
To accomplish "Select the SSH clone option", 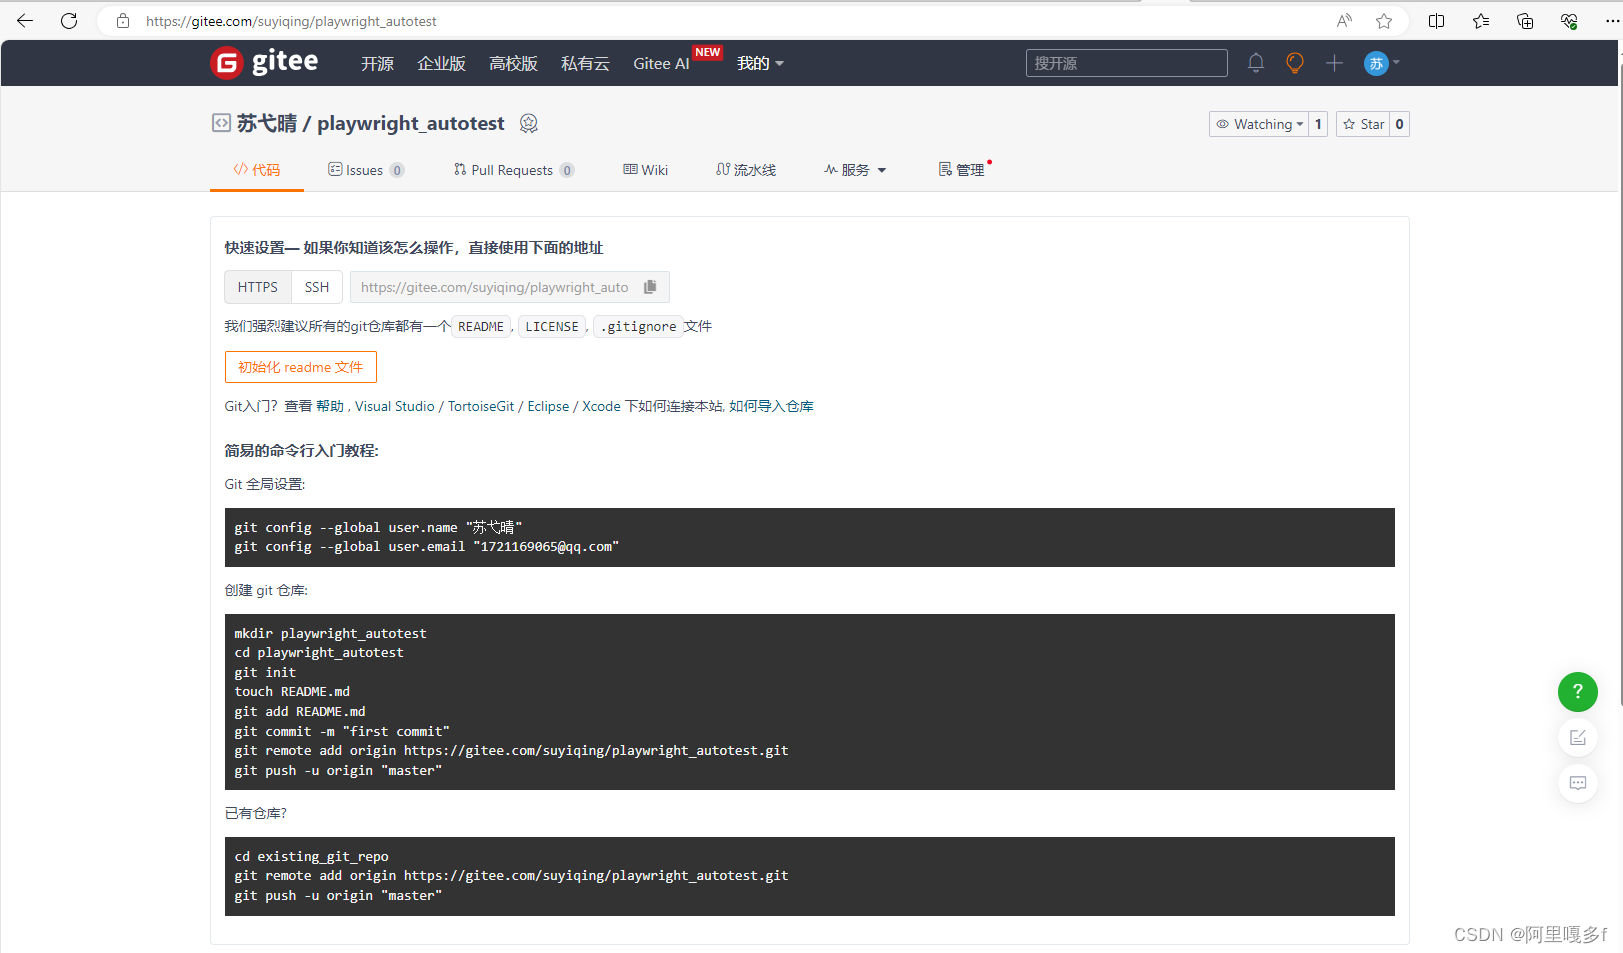I will pyautogui.click(x=317, y=287).
